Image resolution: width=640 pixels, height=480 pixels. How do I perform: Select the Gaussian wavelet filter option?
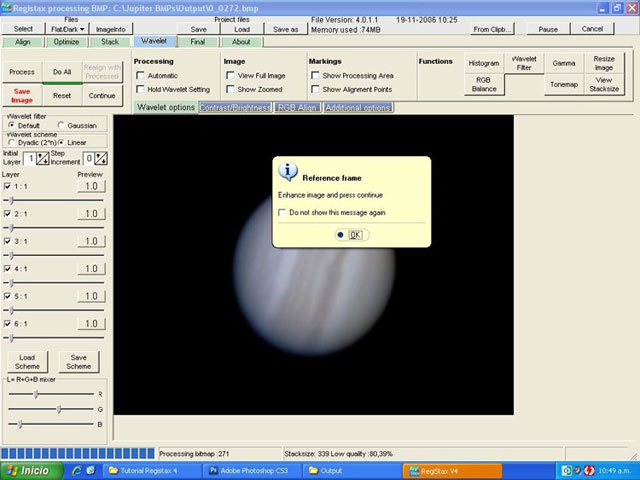(61, 125)
